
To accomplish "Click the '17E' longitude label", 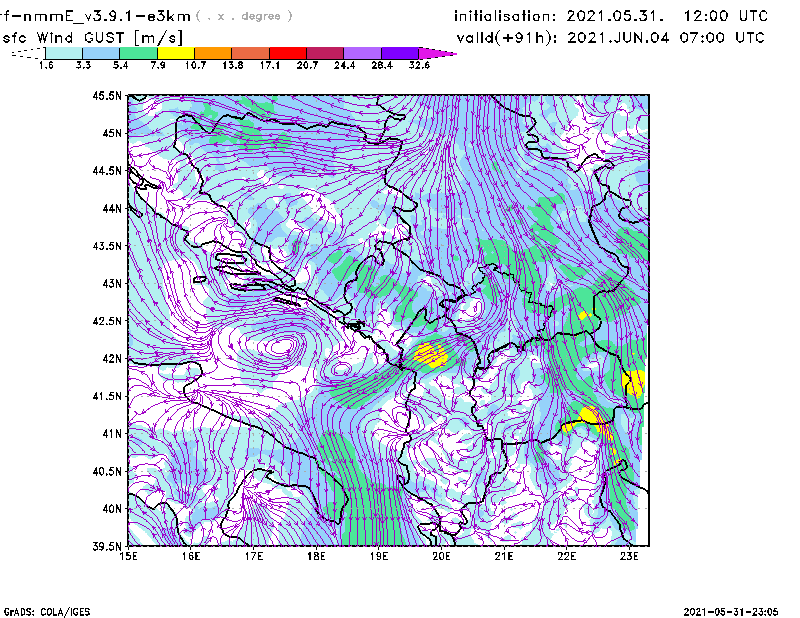I will pyautogui.click(x=254, y=556).
